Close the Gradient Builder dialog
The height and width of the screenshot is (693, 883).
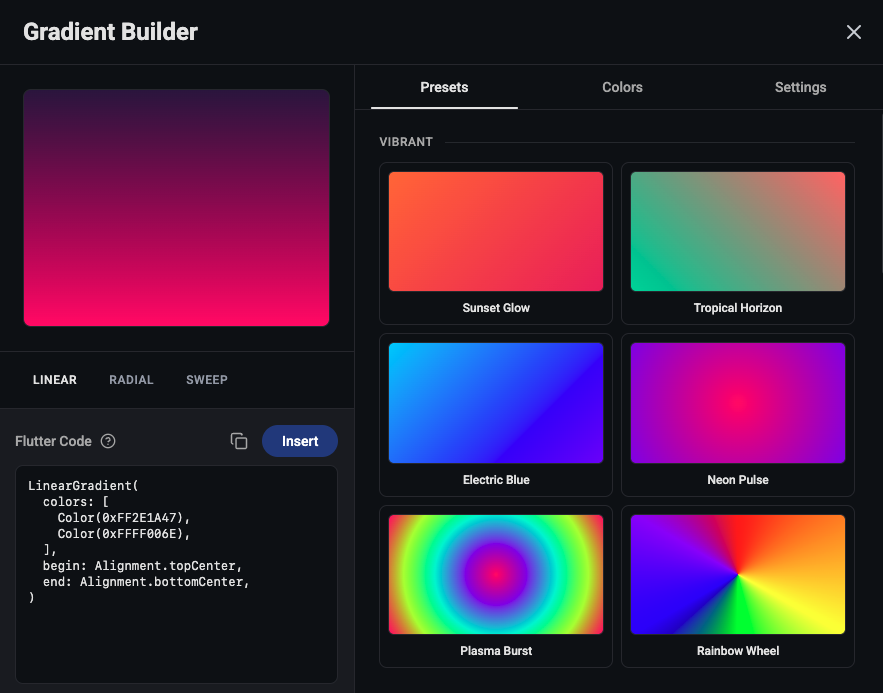[x=853, y=31]
